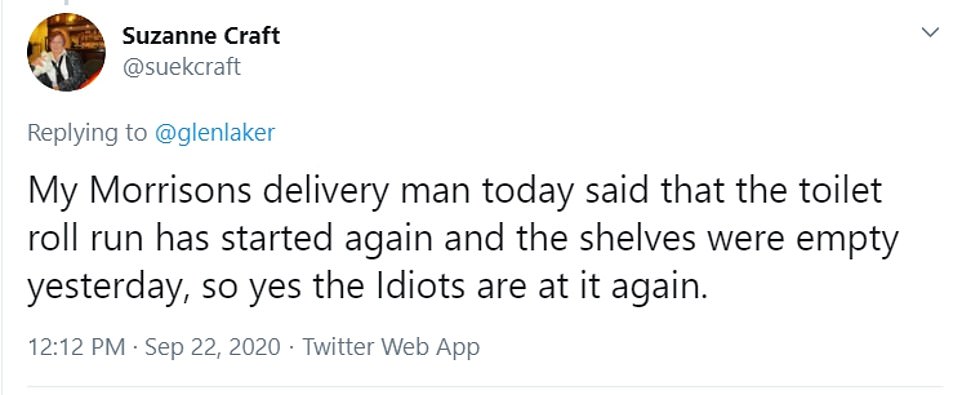
Task: Click the 'Replying to' label text
Action: 87,134
